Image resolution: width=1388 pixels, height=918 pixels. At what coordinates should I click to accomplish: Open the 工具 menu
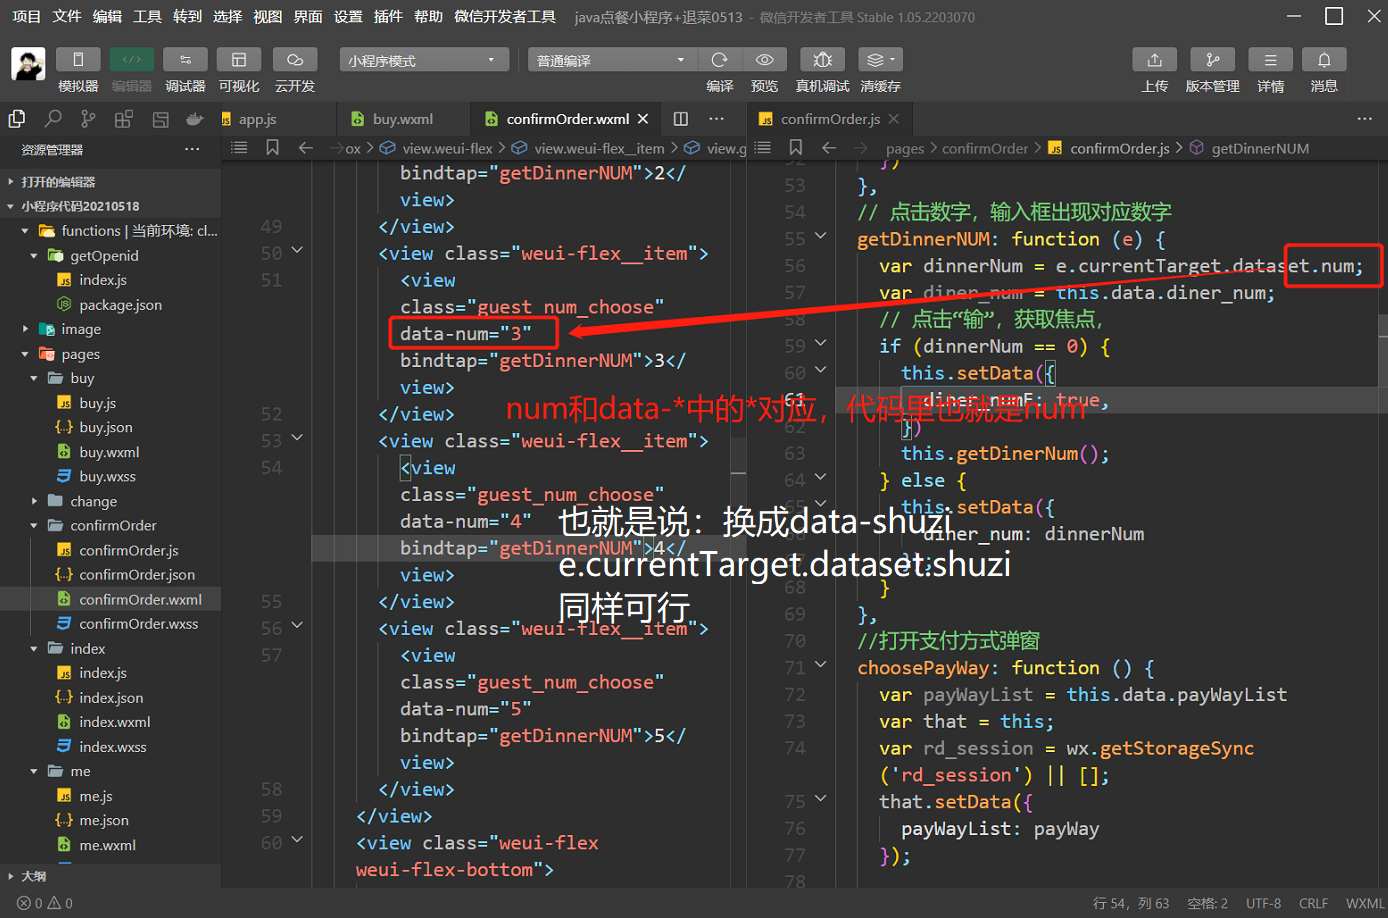(147, 17)
